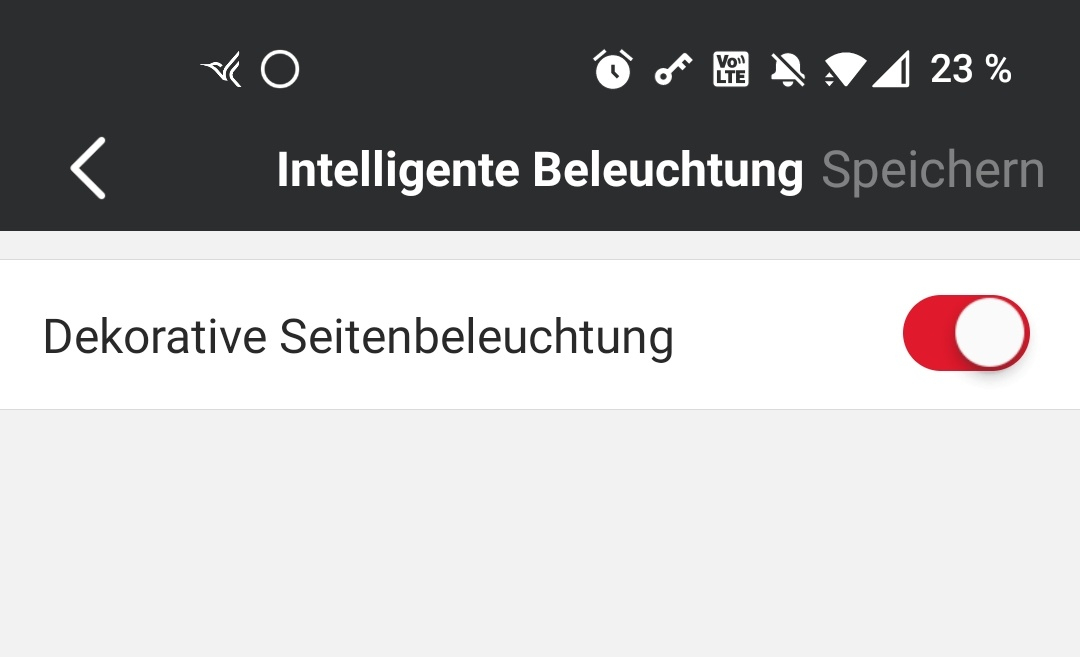The height and width of the screenshot is (657, 1080).
Task: Tap the Intelligente Beleuchtung header title
Action: pos(540,171)
